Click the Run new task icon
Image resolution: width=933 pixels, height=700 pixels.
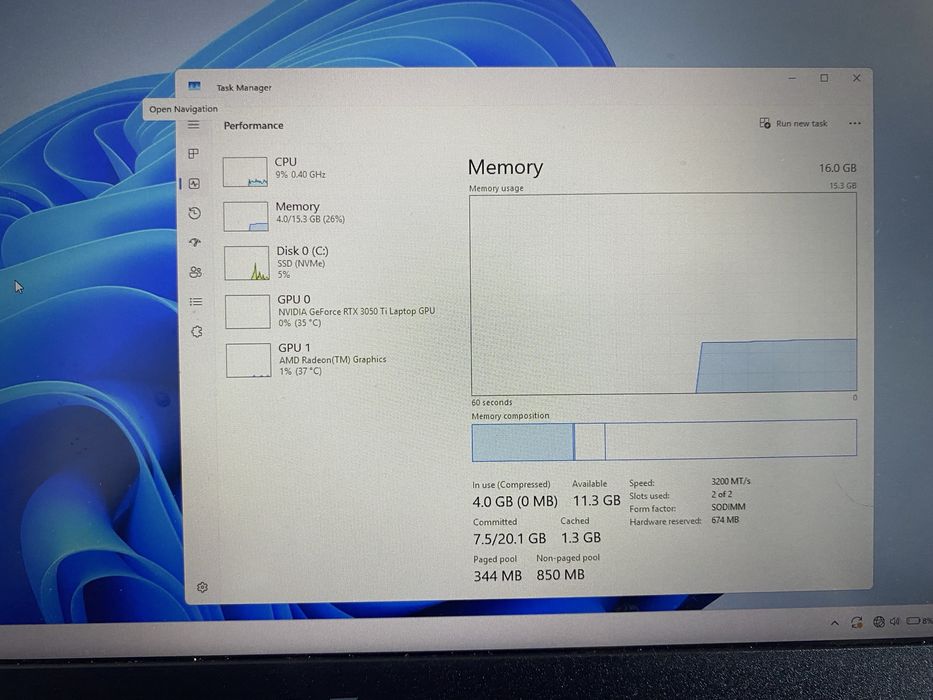765,123
